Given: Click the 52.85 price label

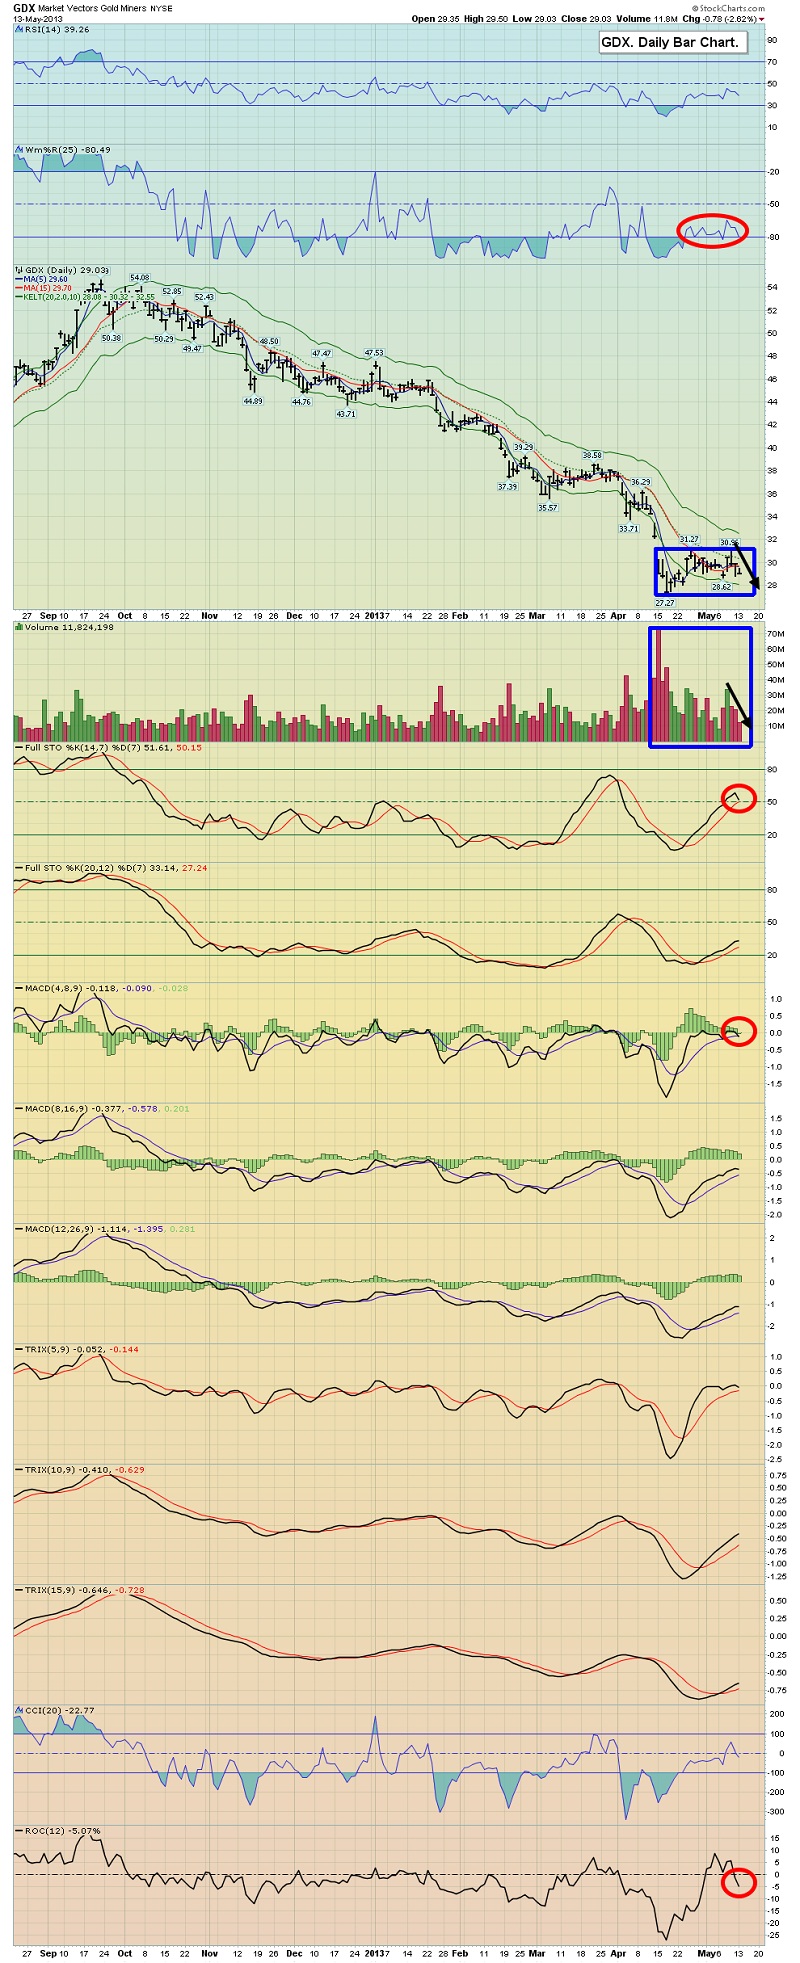Looking at the screenshot, I should pos(172,291).
